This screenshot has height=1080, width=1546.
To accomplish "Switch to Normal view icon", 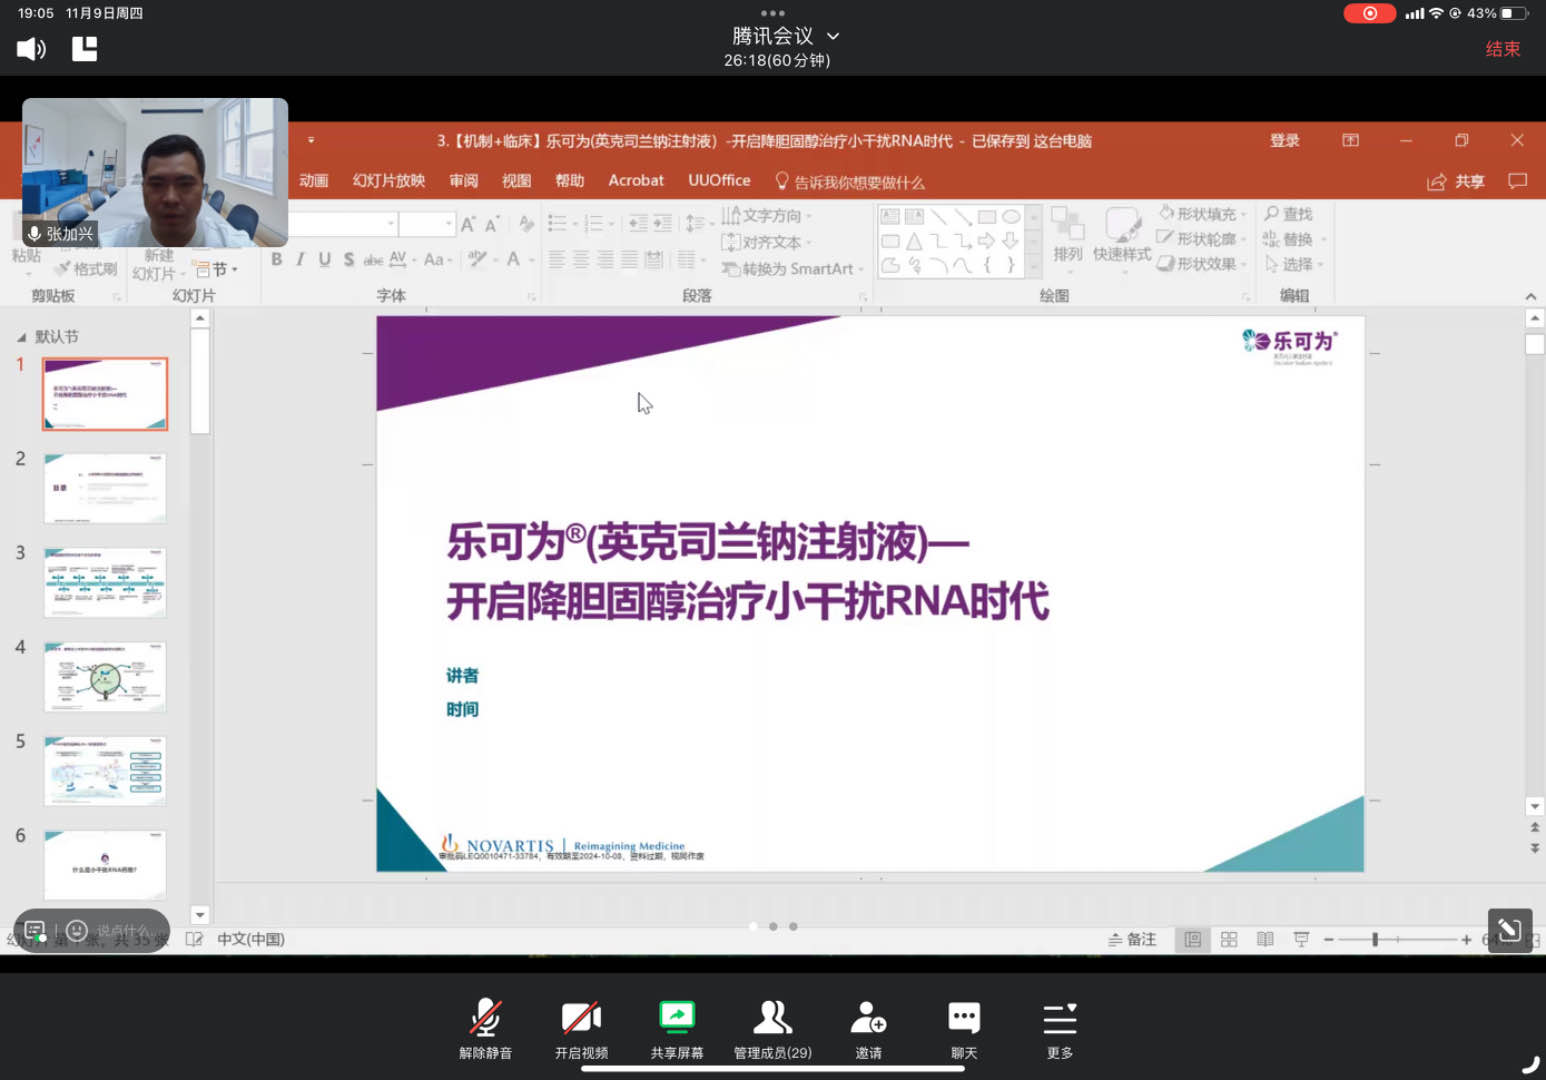I will click(x=1192, y=940).
